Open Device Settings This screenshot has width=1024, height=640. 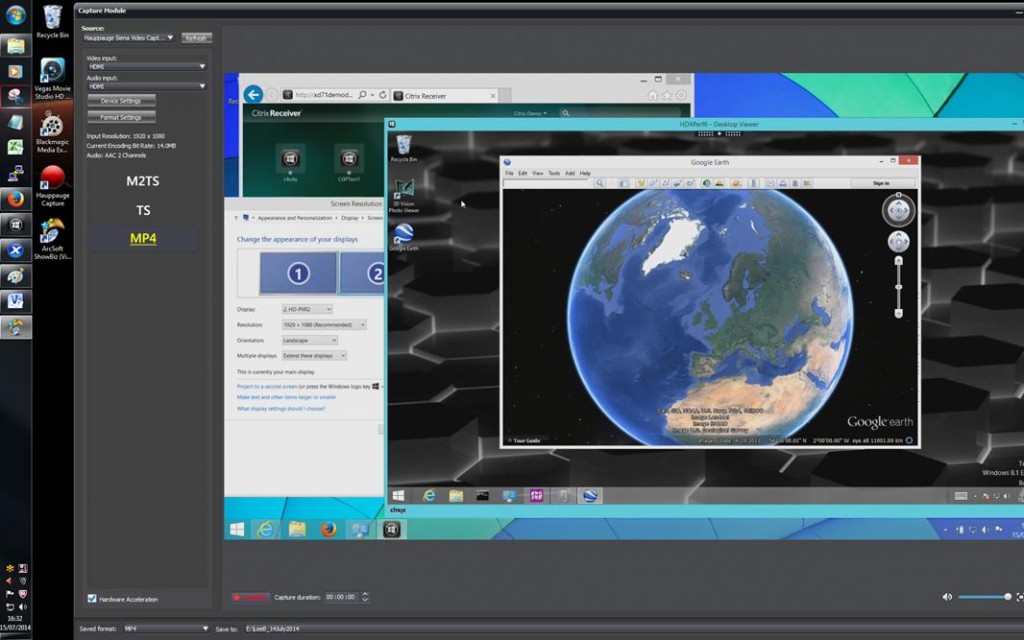click(121, 101)
